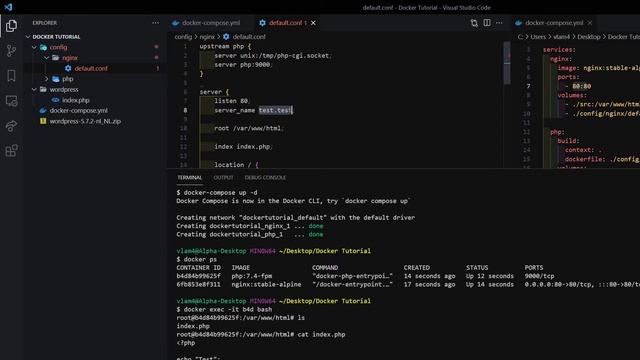
Task: Click line number 7 in right editor gutter
Action: click(528, 86)
